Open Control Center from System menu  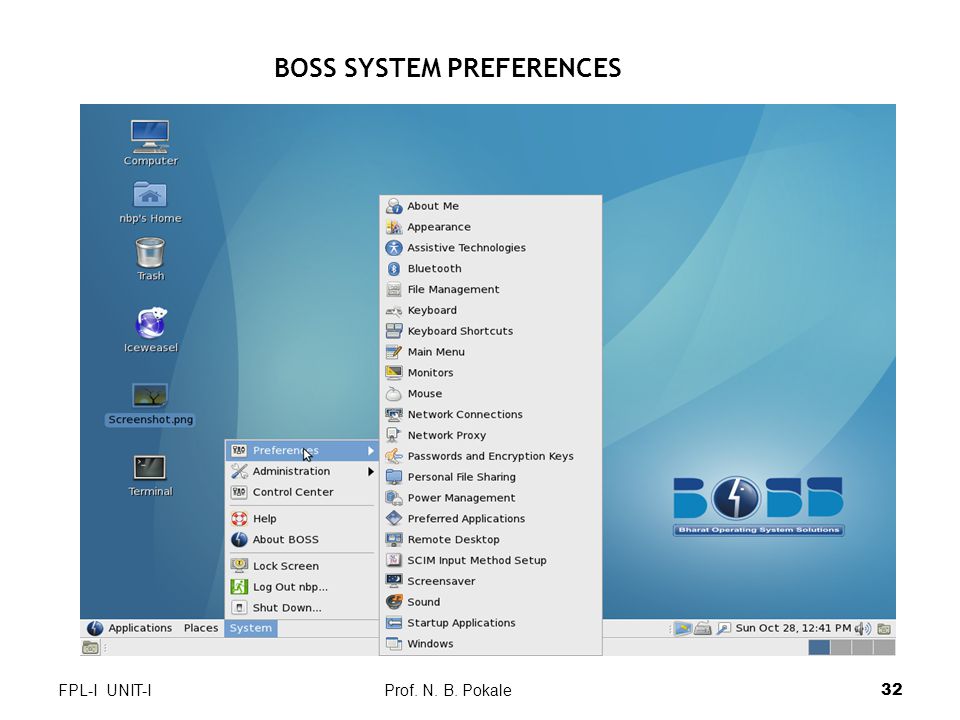pos(302,492)
